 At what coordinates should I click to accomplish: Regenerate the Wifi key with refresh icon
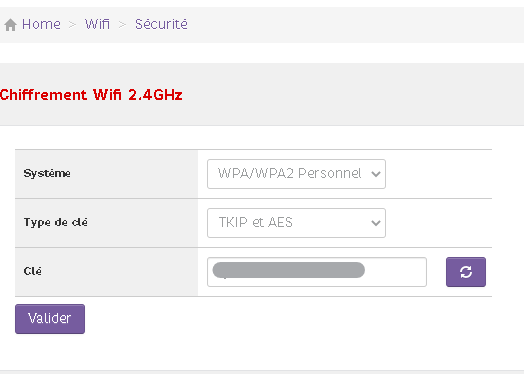tap(466, 272)
